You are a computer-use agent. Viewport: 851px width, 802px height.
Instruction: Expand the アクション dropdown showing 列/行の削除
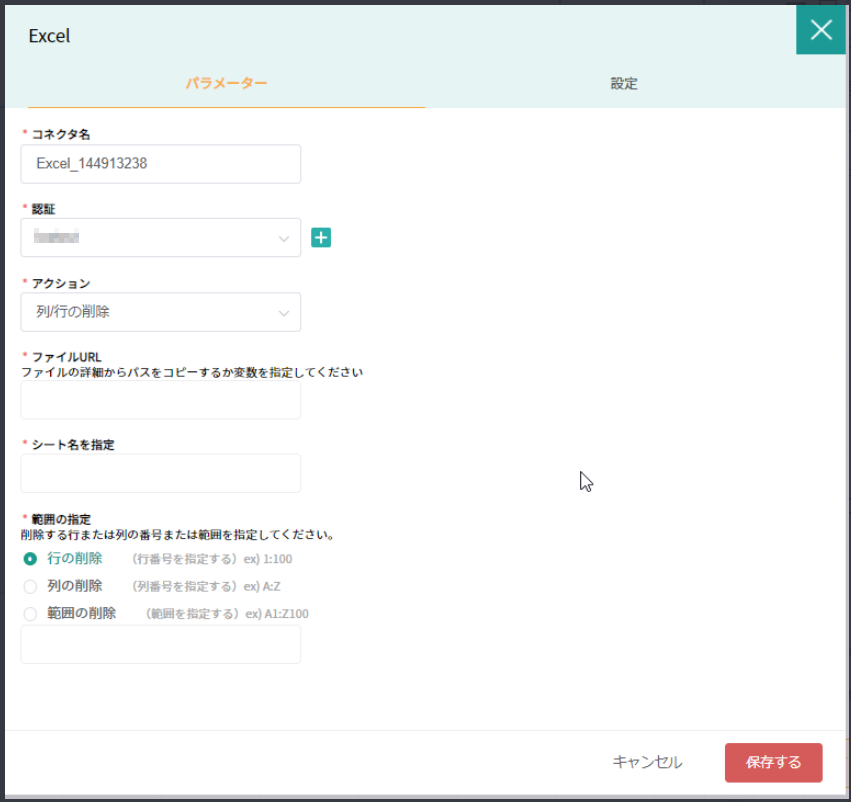pos(161,312)
